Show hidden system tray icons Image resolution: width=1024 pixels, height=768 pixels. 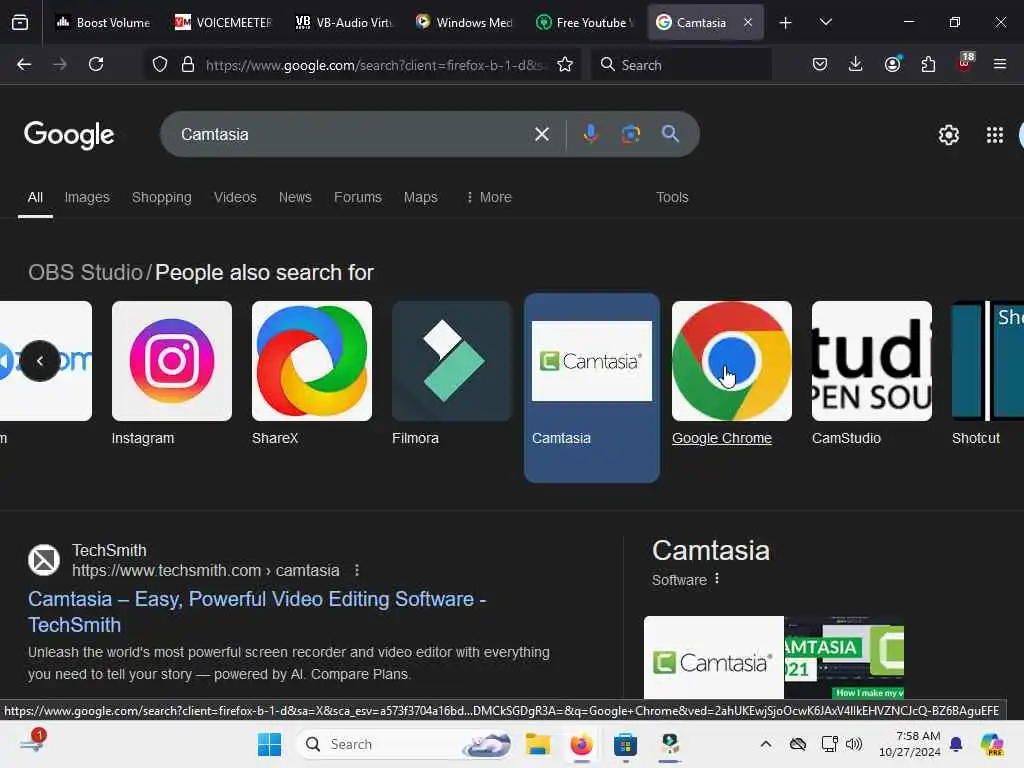pos(766,744)
